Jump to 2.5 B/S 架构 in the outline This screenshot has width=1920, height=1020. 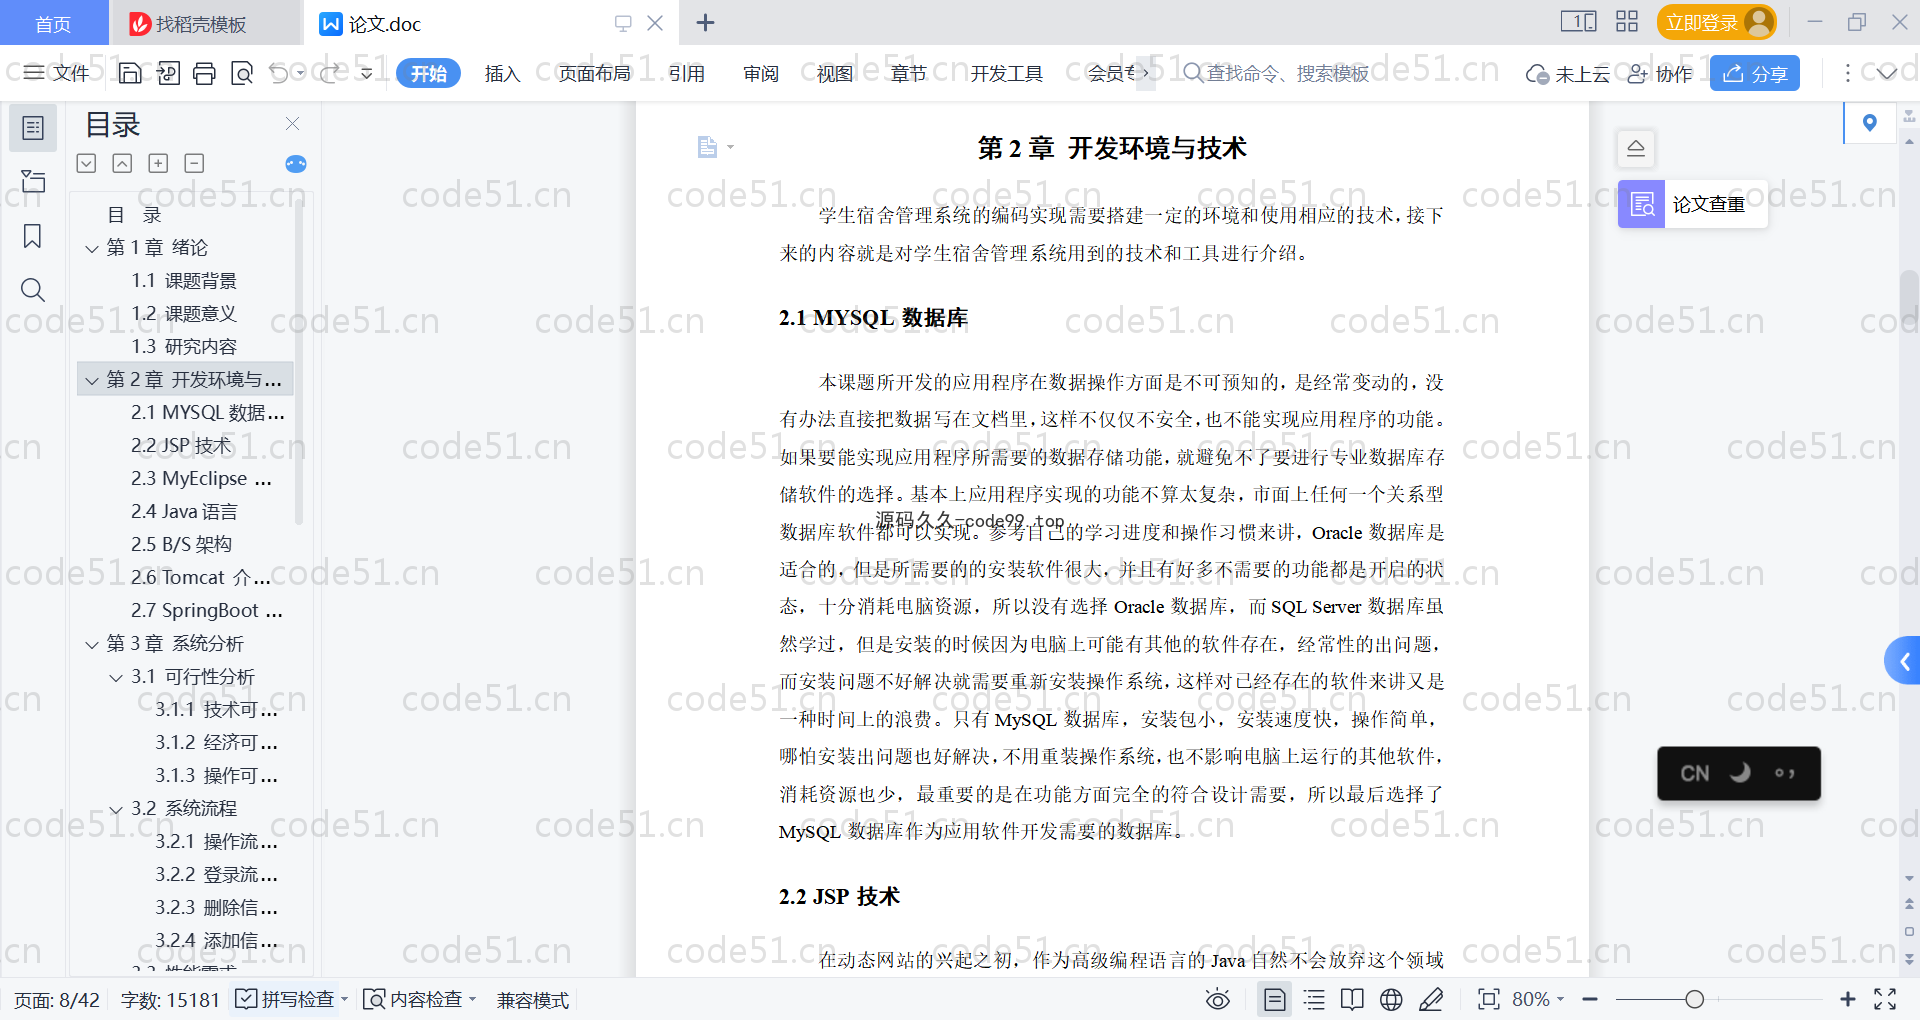tap(181, 544)
